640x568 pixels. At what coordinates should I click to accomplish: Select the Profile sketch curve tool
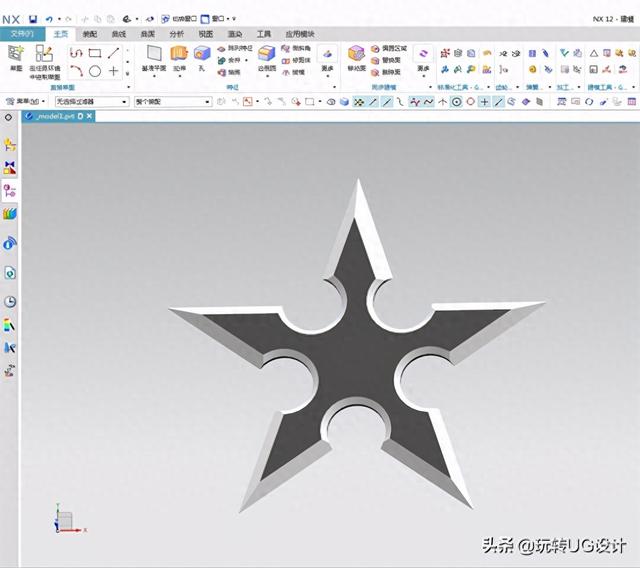[x=76, y=53]
